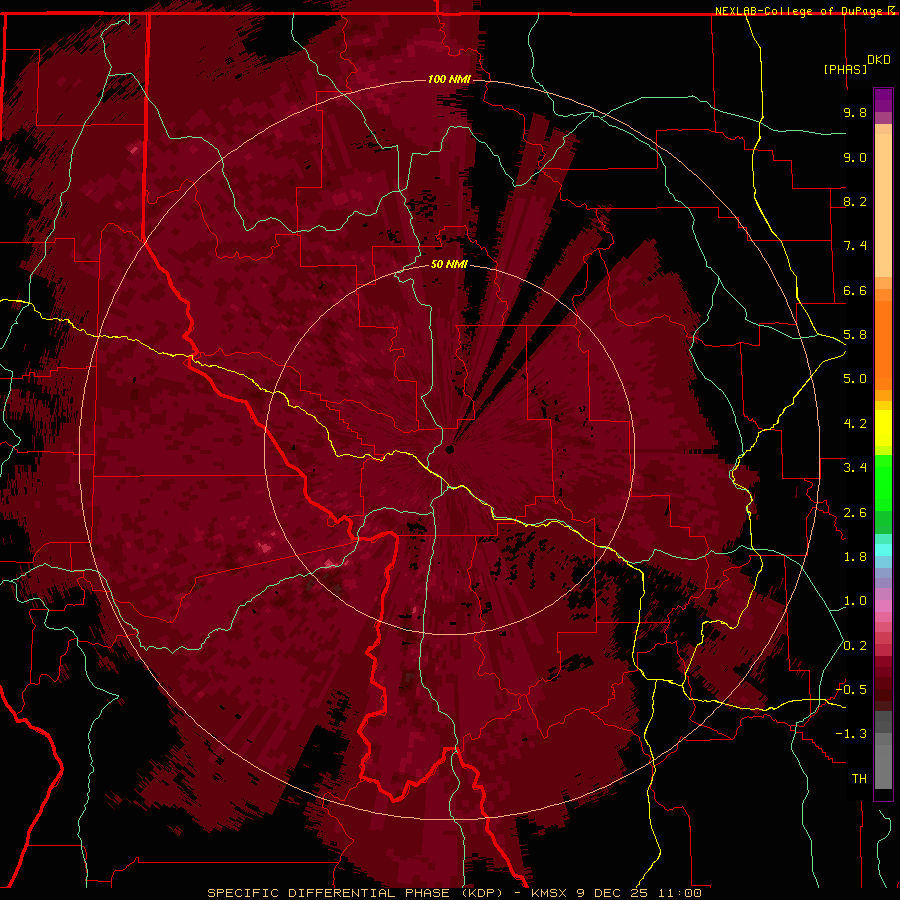
Task: Click the 3.4 scale value
Action: click(855, 468)
